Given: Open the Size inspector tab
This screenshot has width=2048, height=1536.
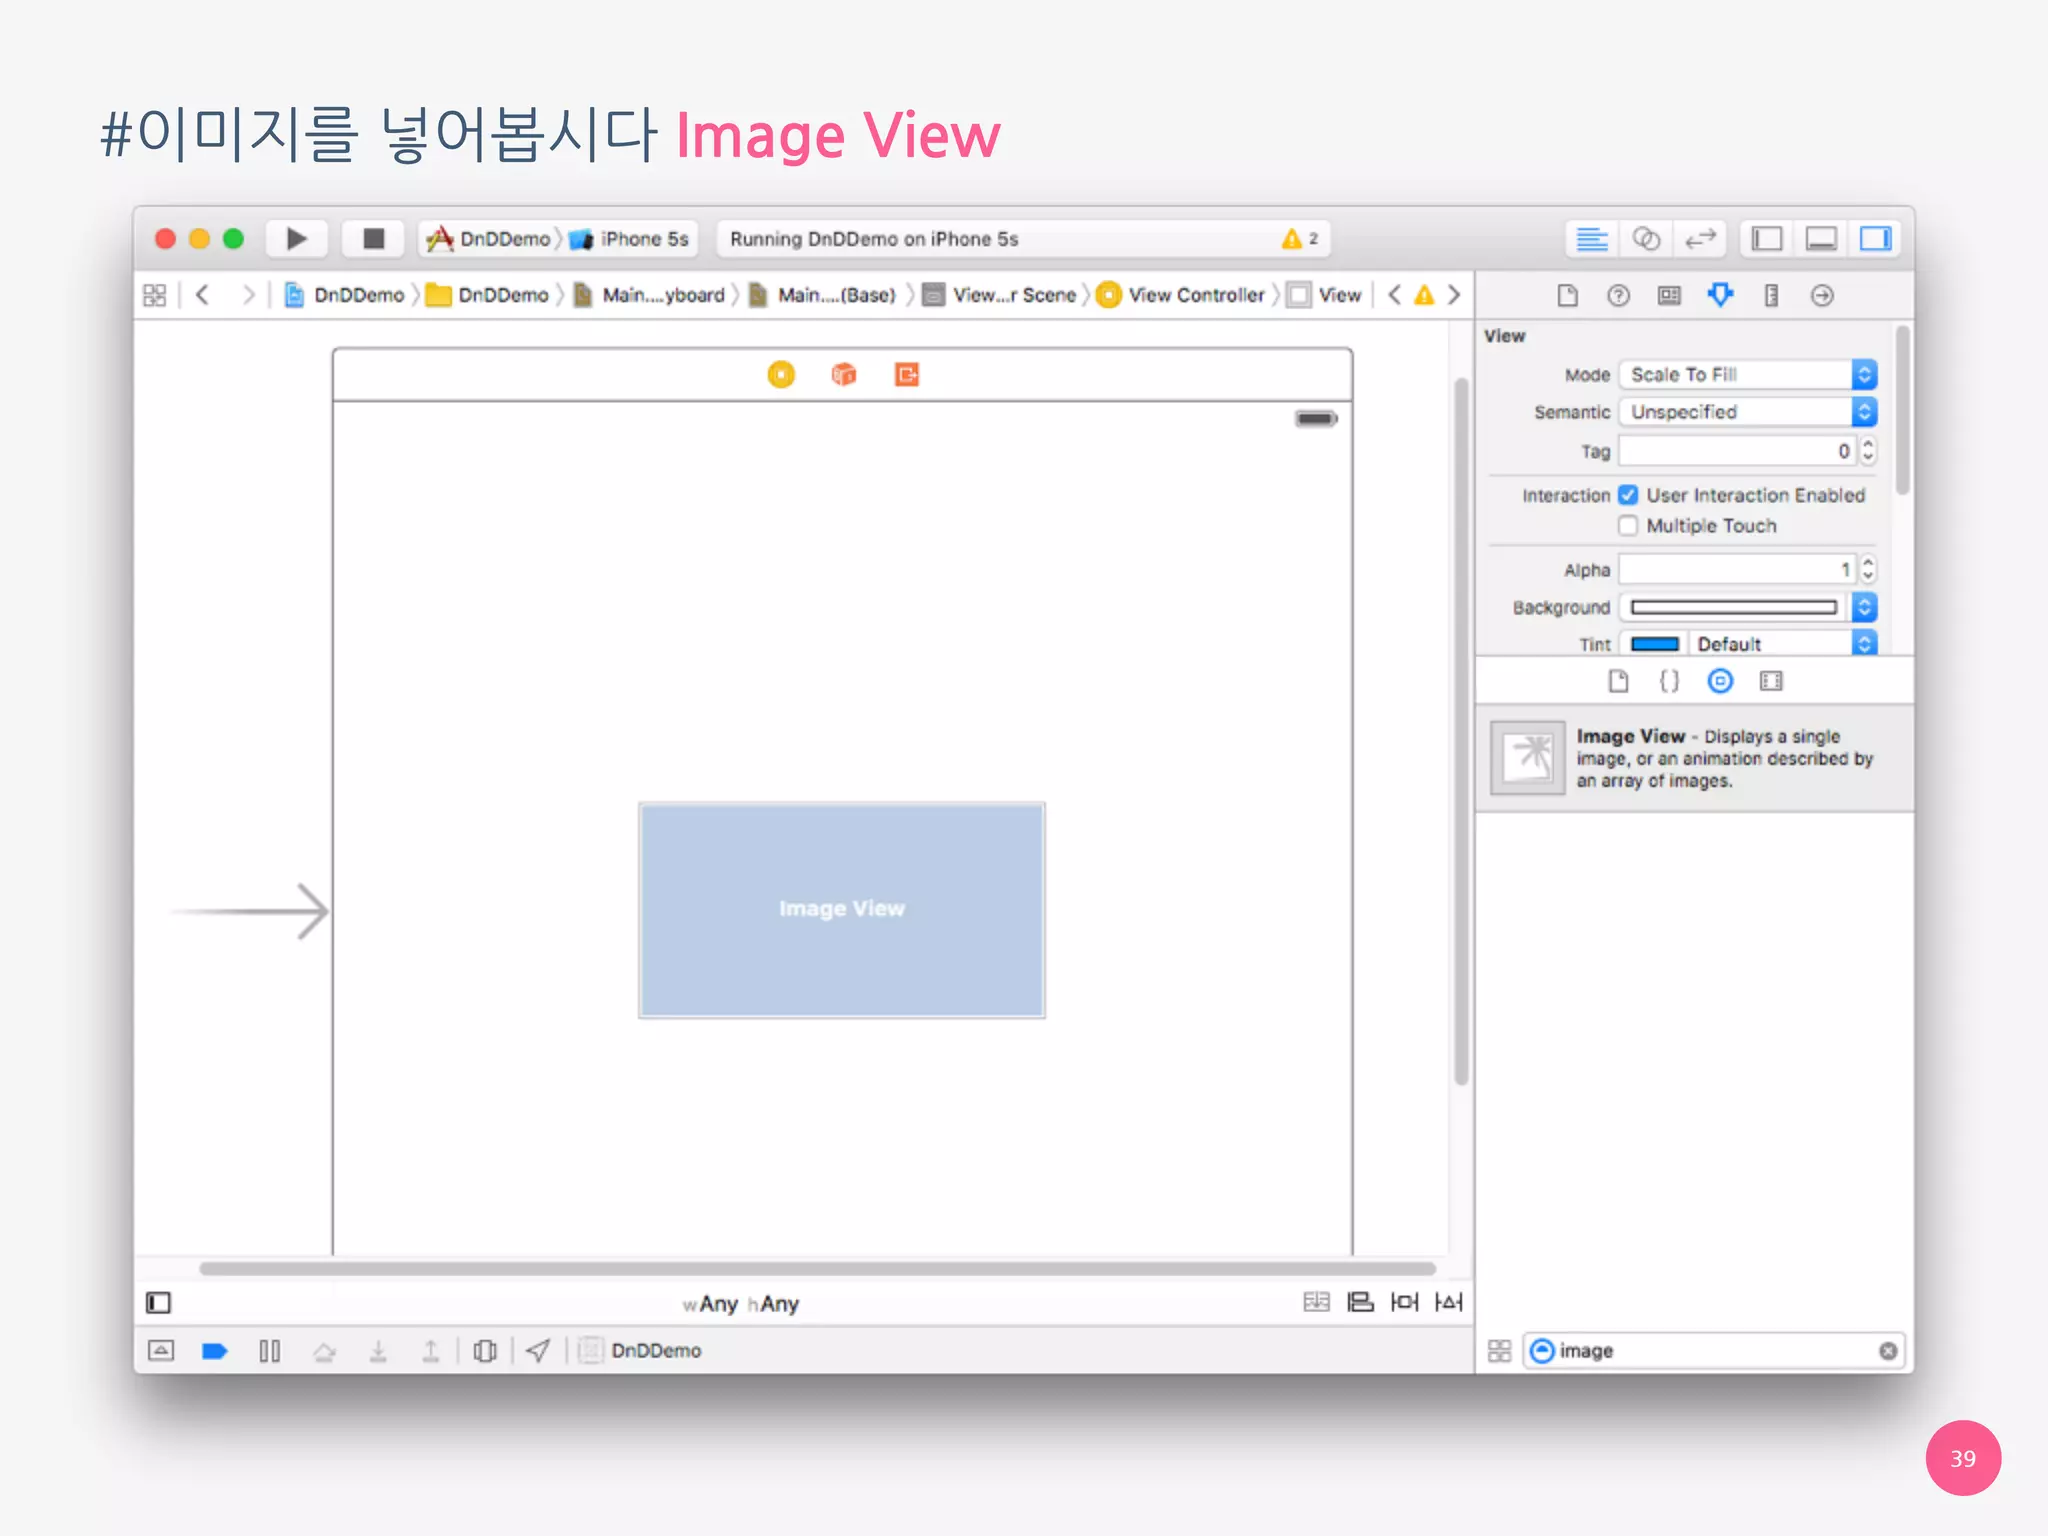Looking at the screenshot, I should (x=1771, y=295).
